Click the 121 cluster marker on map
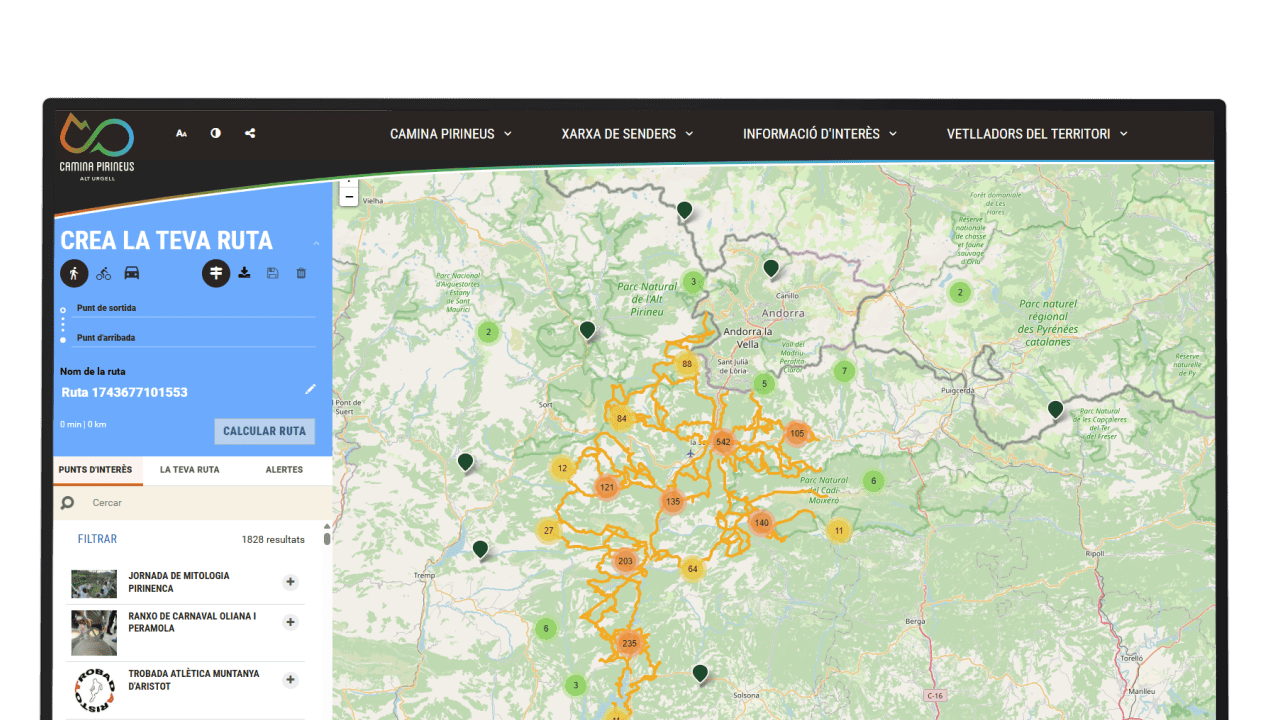The height and width of the screenshot is (720, 1280). [x=607, y=488]
